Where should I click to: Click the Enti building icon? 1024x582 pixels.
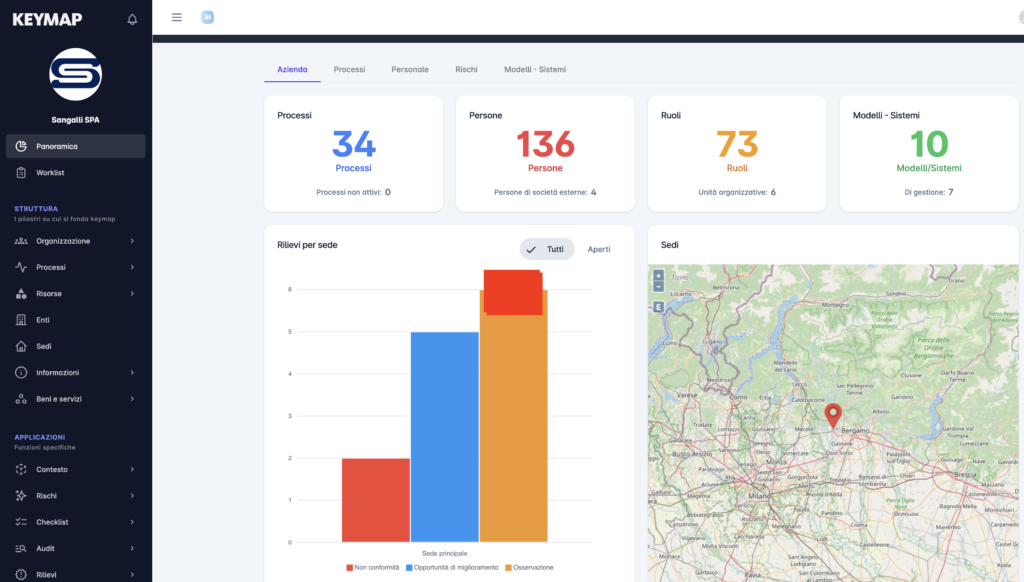pyautogui.click(x=21, y=320)
